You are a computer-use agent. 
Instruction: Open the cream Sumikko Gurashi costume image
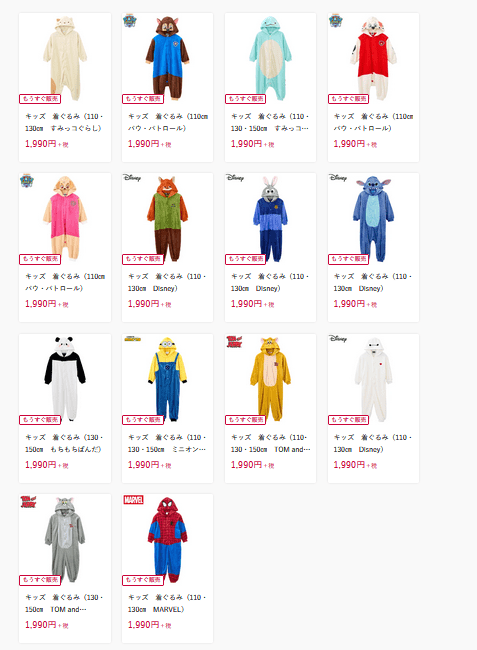pos(65,57)
